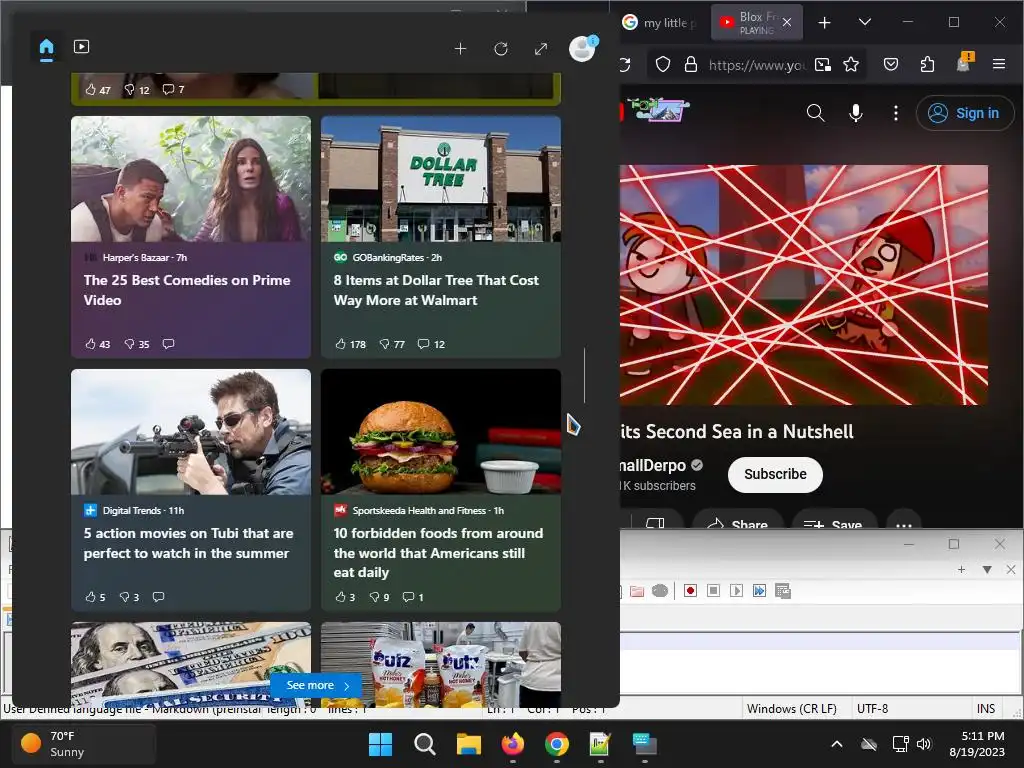View site security padlock info
The image size is (1024, 768).
coord(690,64)
